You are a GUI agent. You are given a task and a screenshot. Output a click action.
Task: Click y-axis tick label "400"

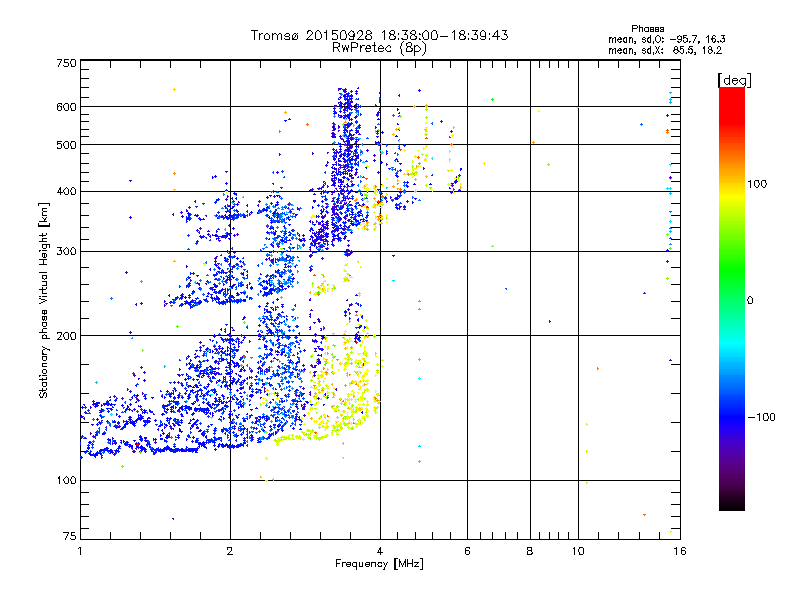[x=66, y=192]
